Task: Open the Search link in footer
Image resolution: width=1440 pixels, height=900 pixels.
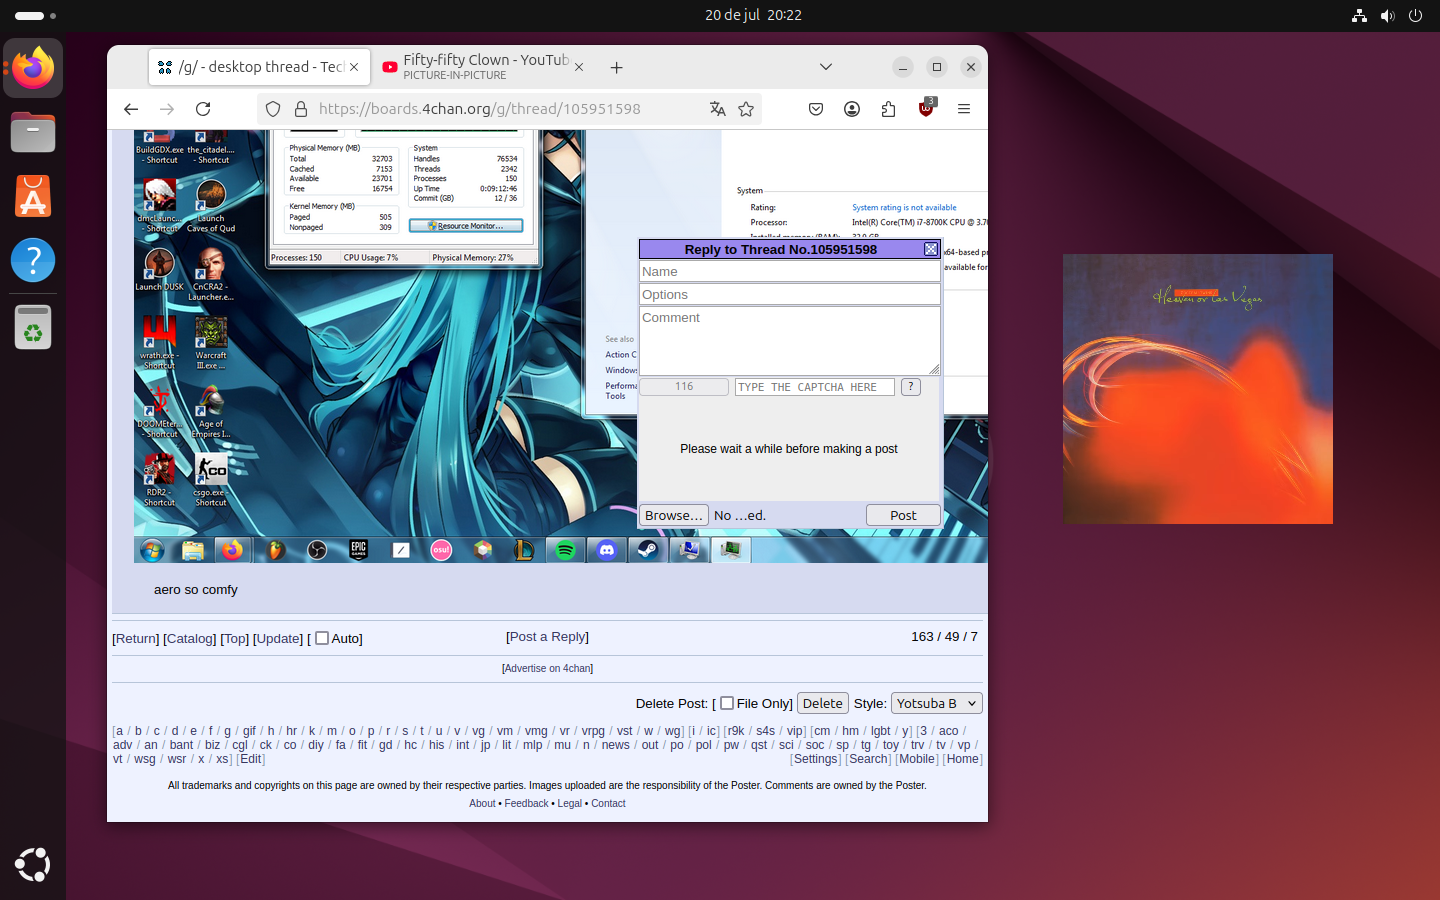Action: pyautogui.click(x=869, y=759)
